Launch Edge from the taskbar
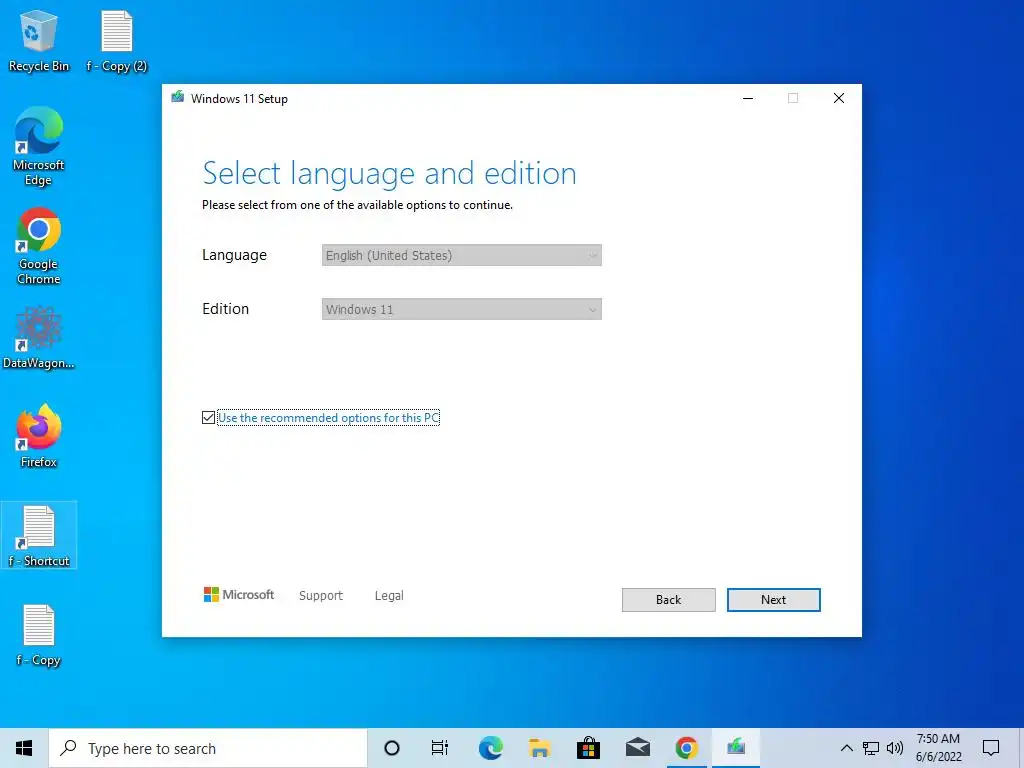Screen dimensions: 1024x768 [x=490, y=748]
